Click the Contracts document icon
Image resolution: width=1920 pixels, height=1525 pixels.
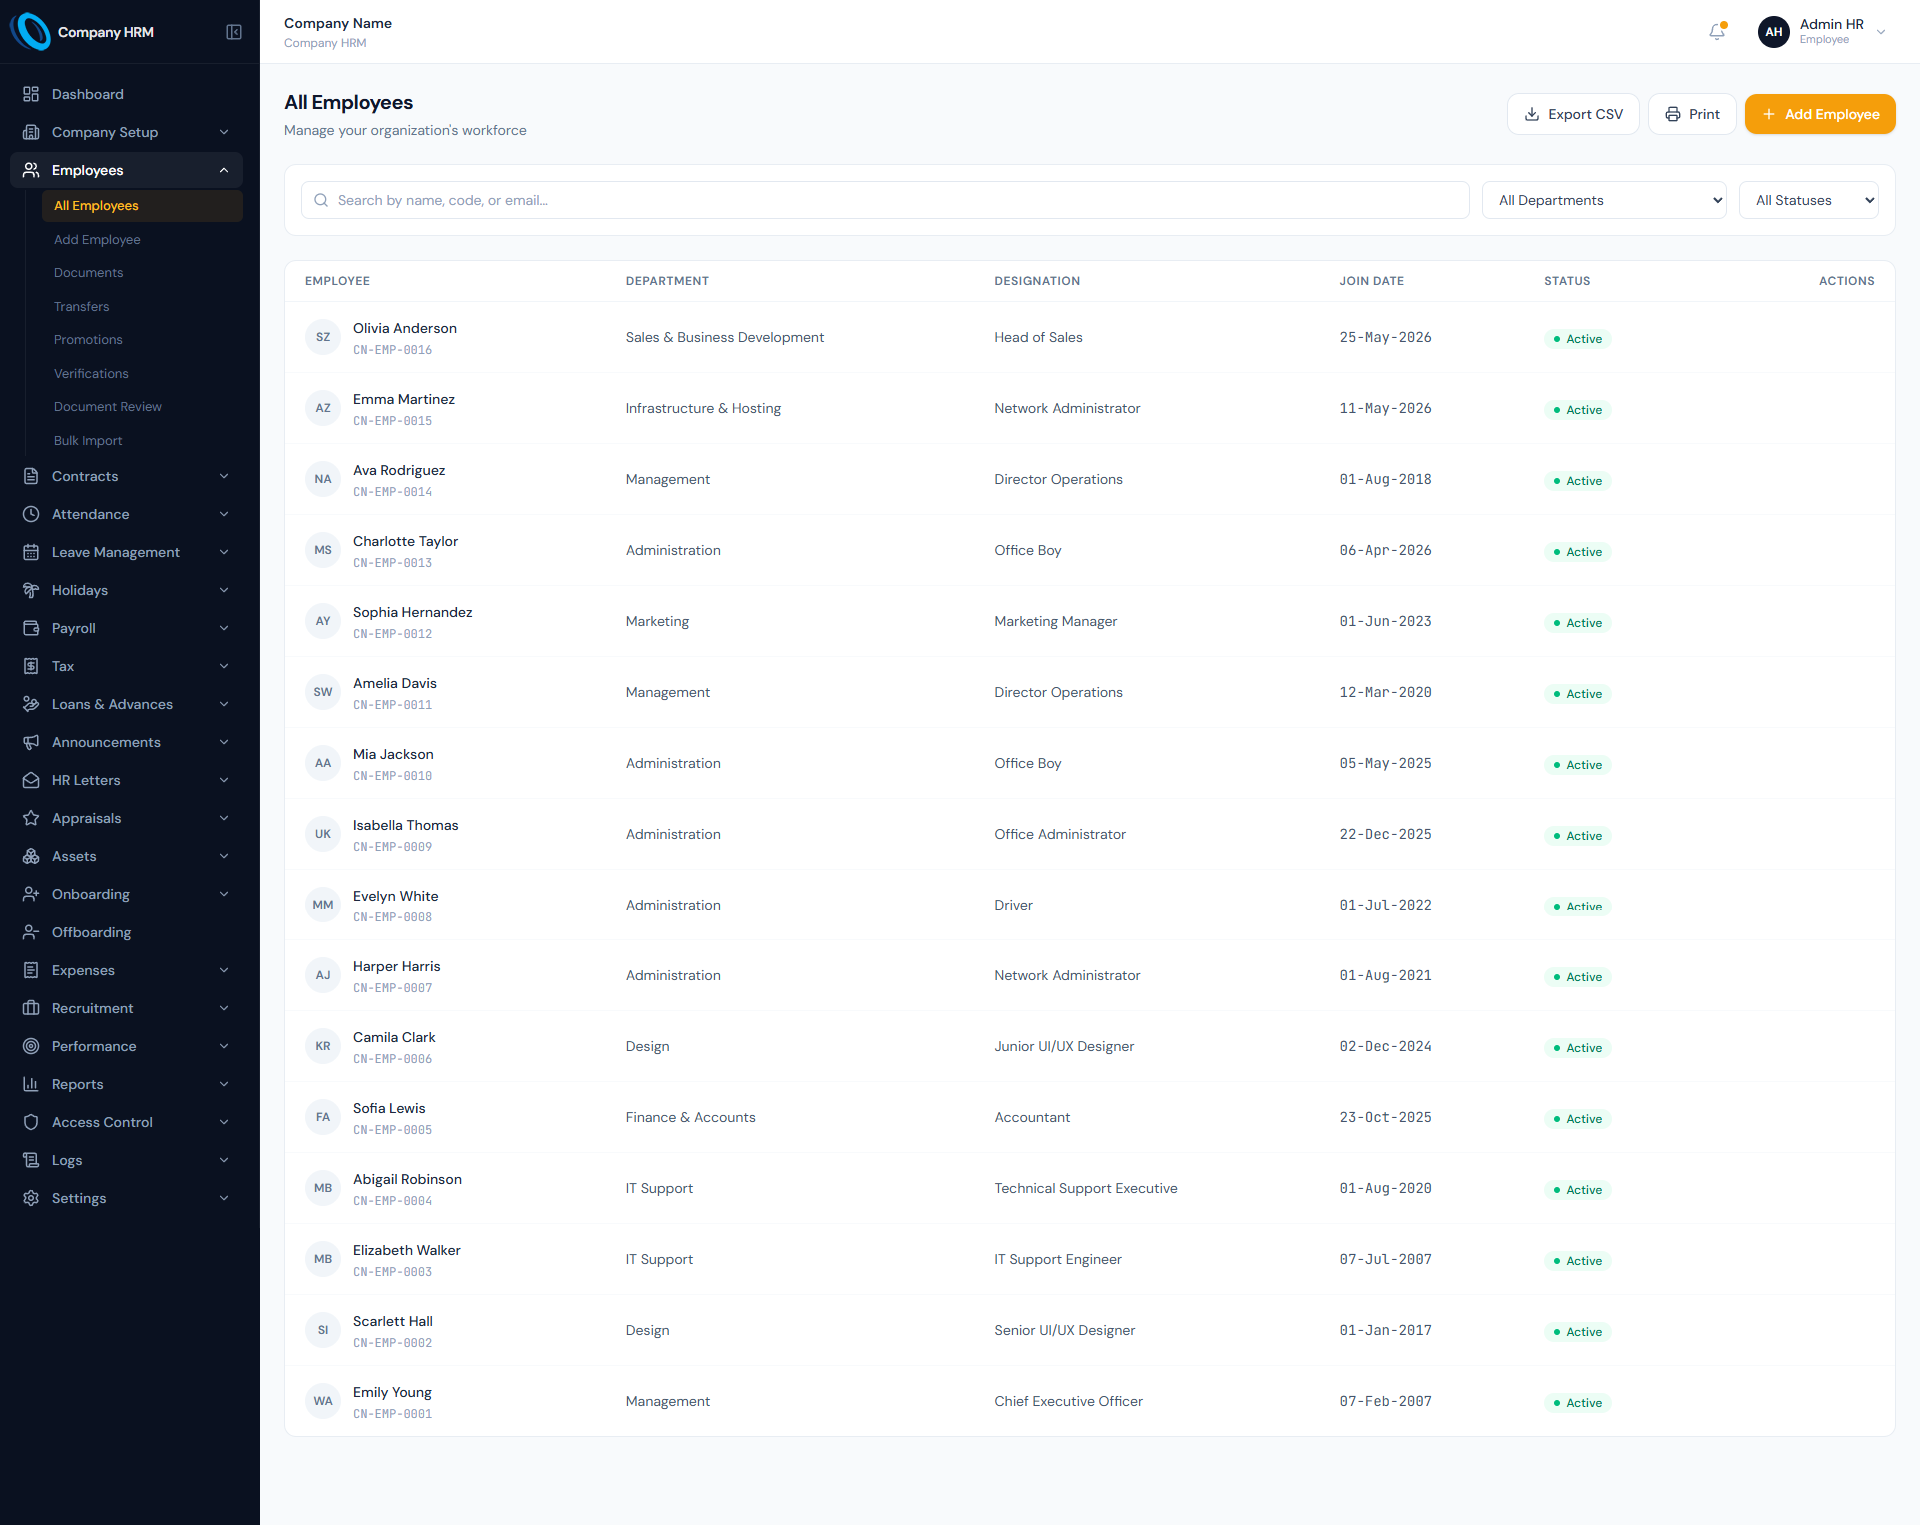click(x=31, y=476)
